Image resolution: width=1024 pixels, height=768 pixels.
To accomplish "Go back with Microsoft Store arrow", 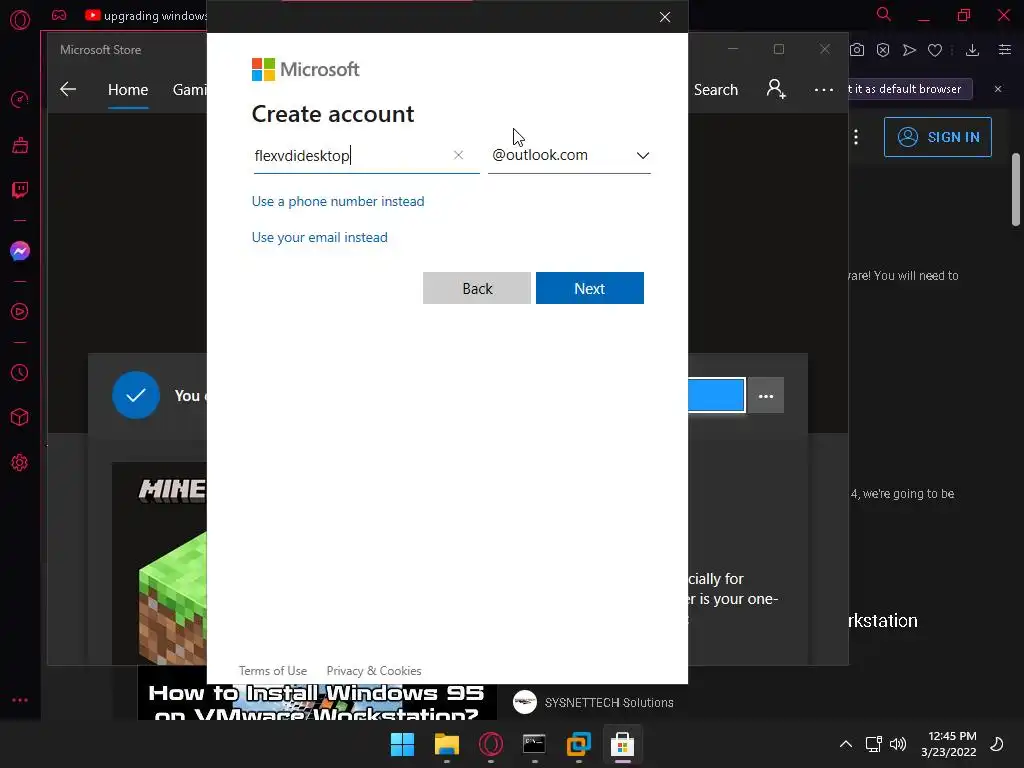I will point(68,89).
